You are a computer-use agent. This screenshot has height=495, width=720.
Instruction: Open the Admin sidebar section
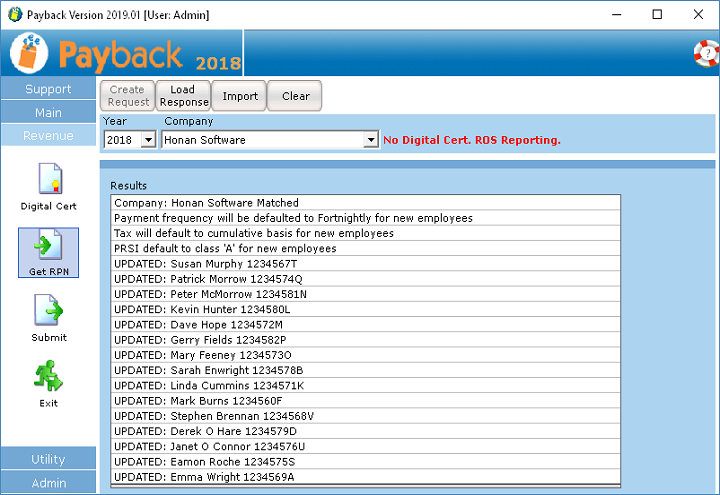tap(48, 483)
